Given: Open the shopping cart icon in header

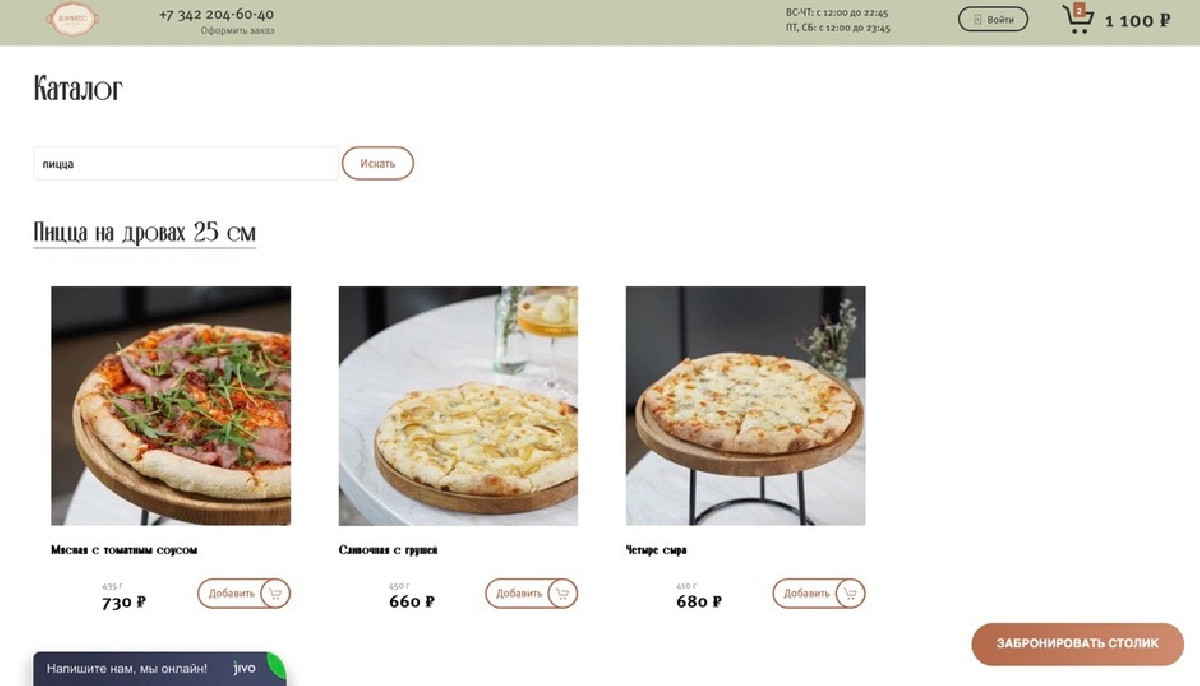Looking at the screenshot, I should point(1078,19).
